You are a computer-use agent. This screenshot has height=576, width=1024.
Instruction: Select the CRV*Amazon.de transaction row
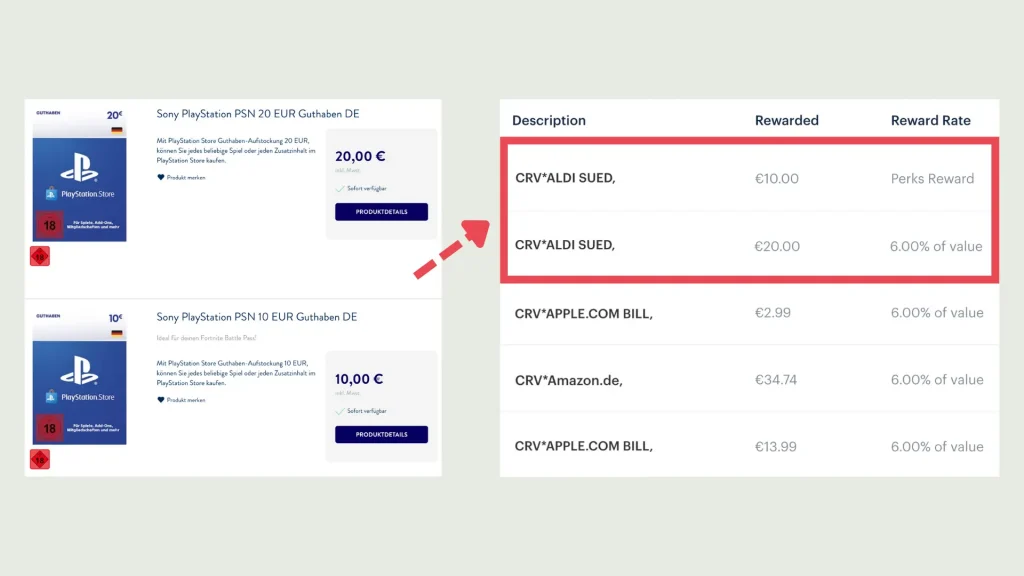click(748, 380)
